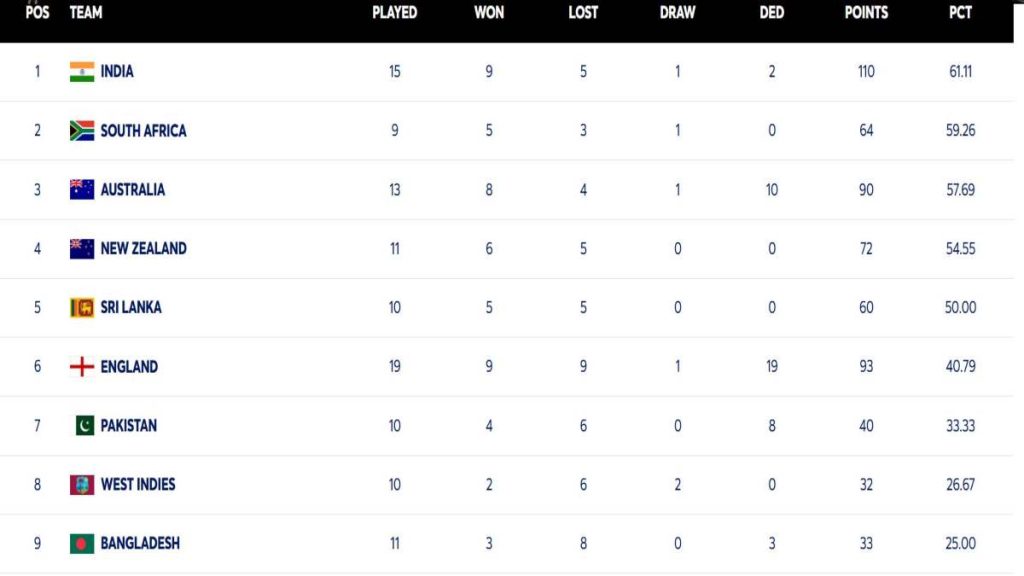The height and width of the screenshot is (576, 1024).
Task: Select the AUSTRALIA team name
Action: pyautogui.click(x=133, y=190)
